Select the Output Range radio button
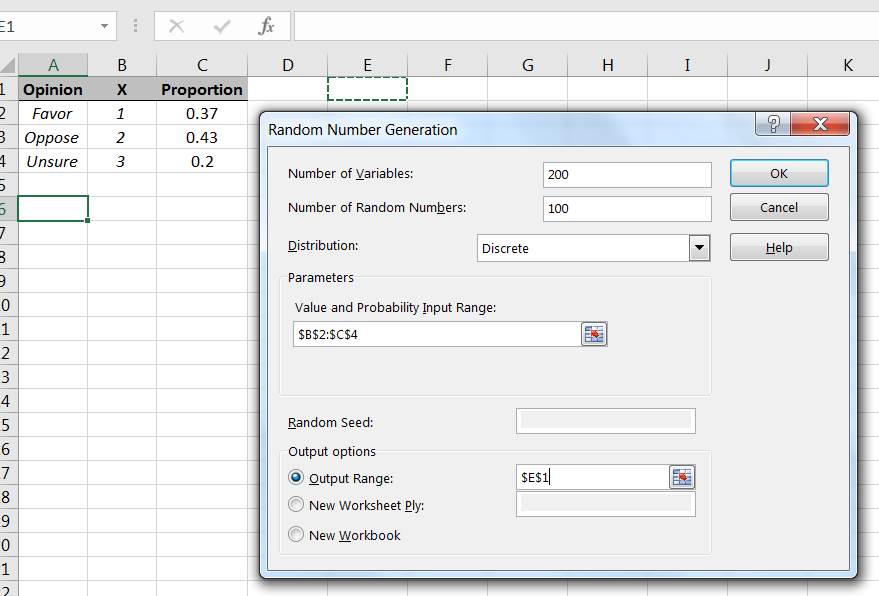 [296, 478]
